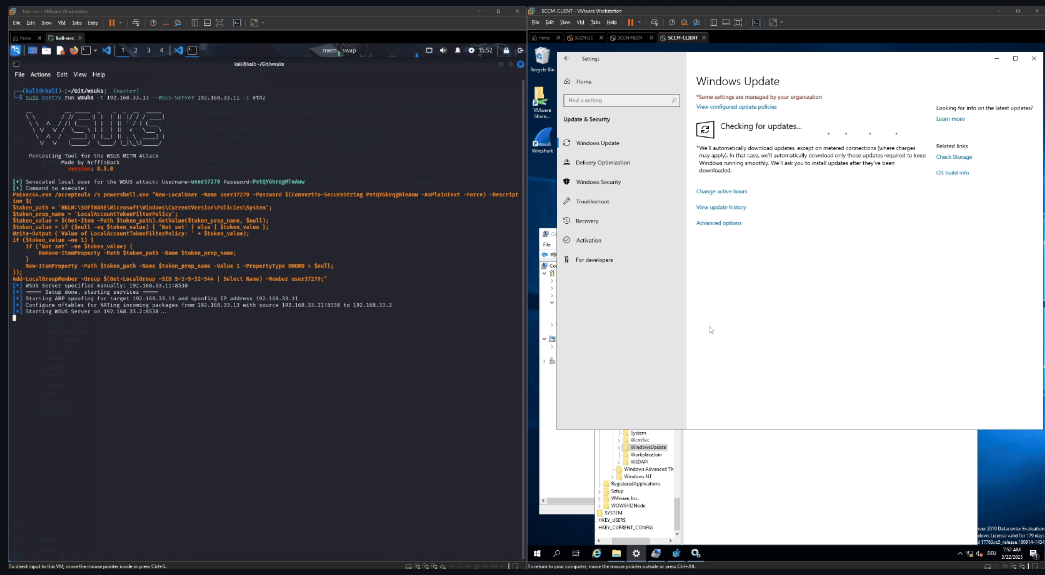Viewport: 1045px width, 575px height.
Task: Open the file manager icon in Kali panel
Action: click(47, 50)
